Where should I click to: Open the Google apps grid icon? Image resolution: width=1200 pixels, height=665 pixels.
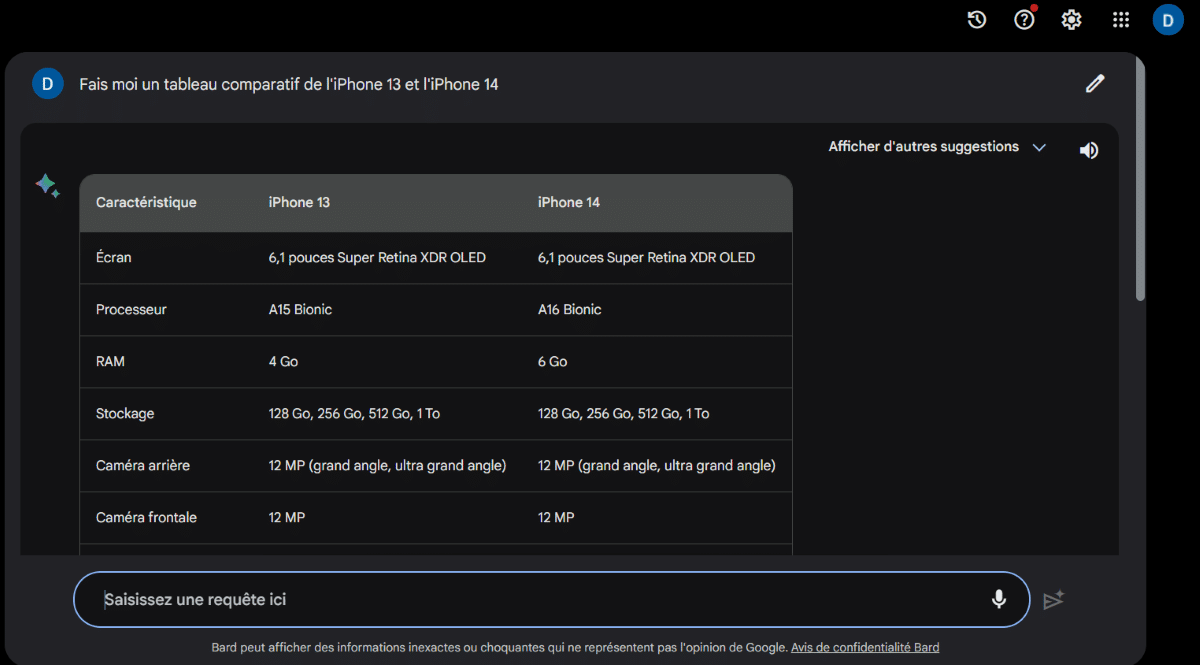point(1121,20)
